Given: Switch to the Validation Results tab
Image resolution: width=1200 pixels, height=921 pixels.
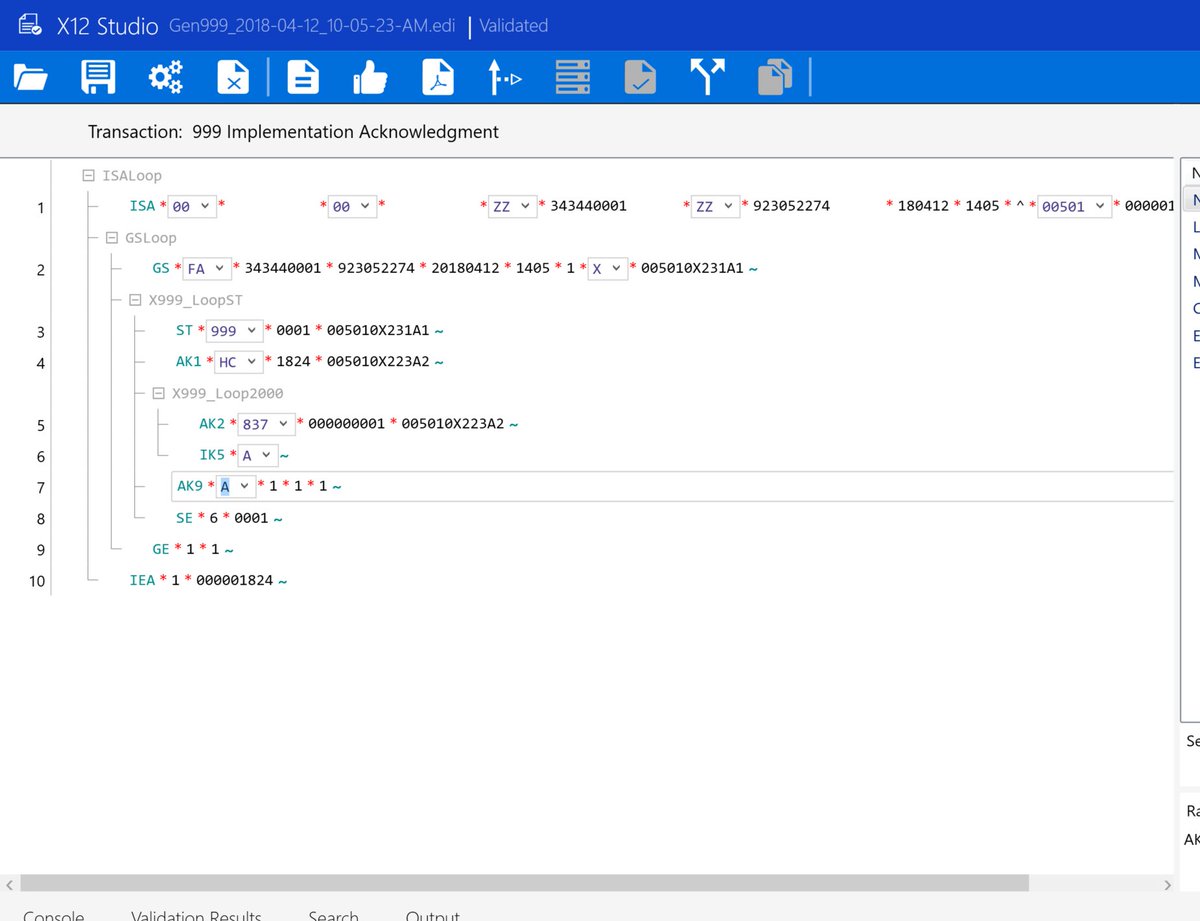Looking at the screenshot, I should tap(196, 915).
